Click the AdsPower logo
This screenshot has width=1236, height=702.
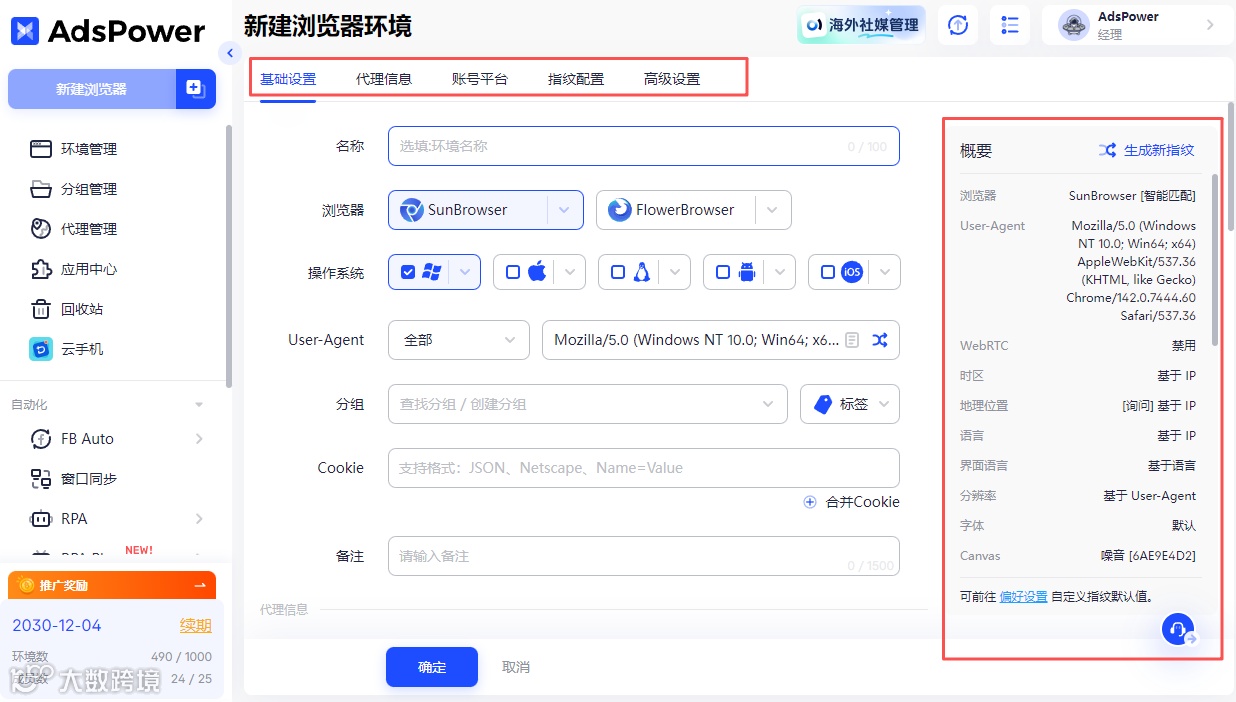[108, 31]
